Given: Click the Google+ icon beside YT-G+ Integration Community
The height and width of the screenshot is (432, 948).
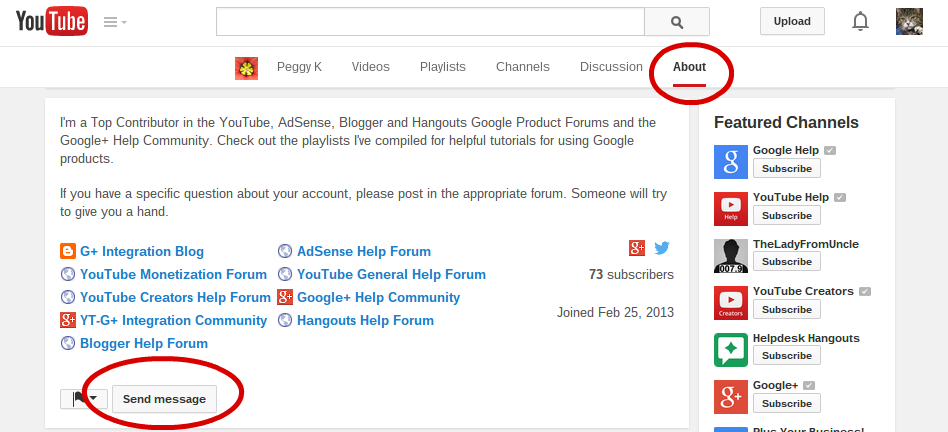Looking at the screenshot, I should [x=68, y=320].
